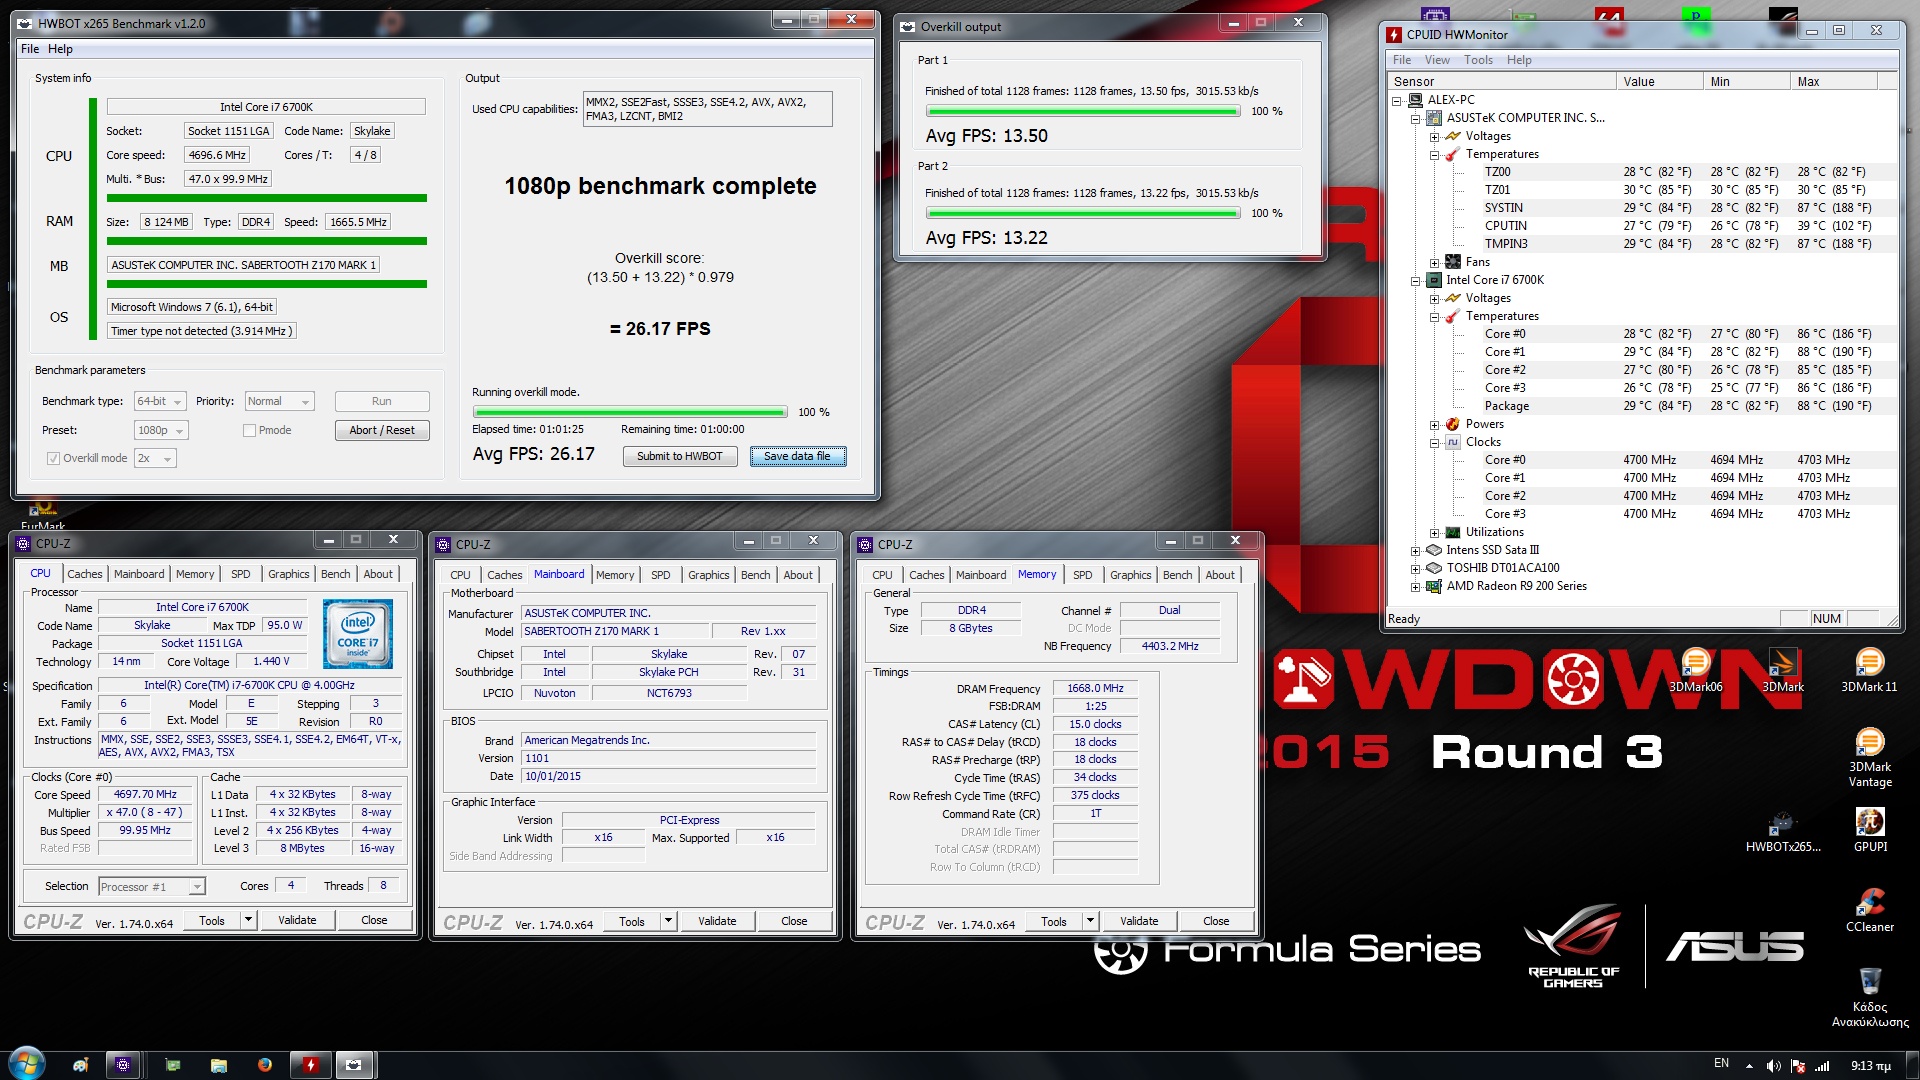Open the Recycle Bin desktop icon
This screenshot has height=1080, width=1920.
[x=1869, y=996]
